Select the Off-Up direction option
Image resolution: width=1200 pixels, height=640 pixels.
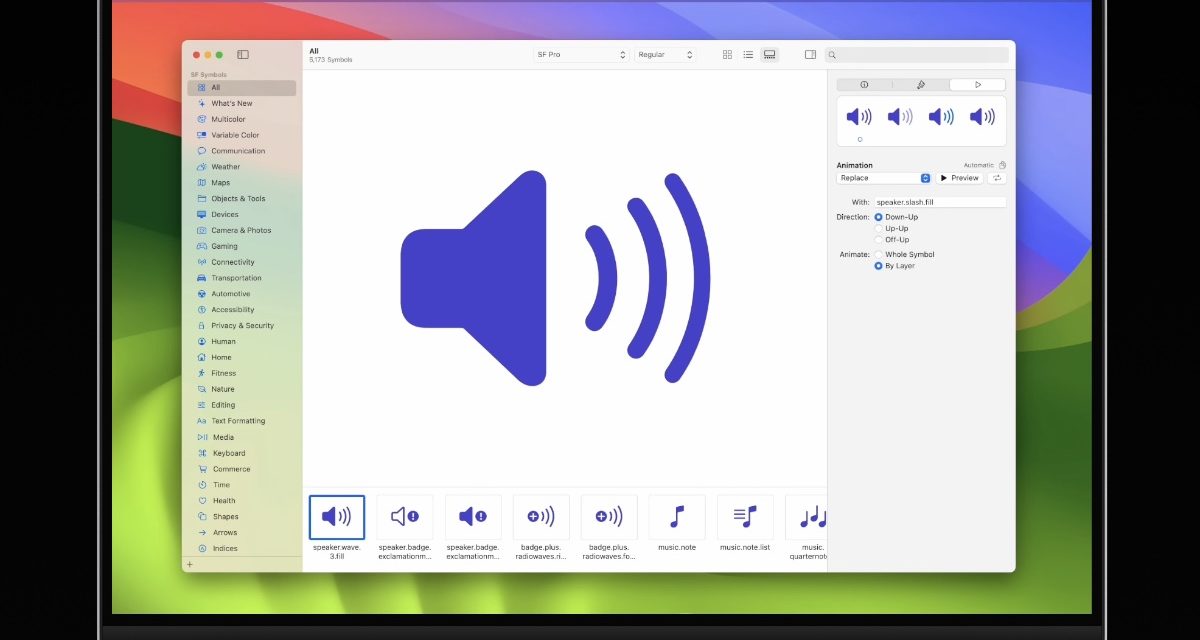(879, 240)
